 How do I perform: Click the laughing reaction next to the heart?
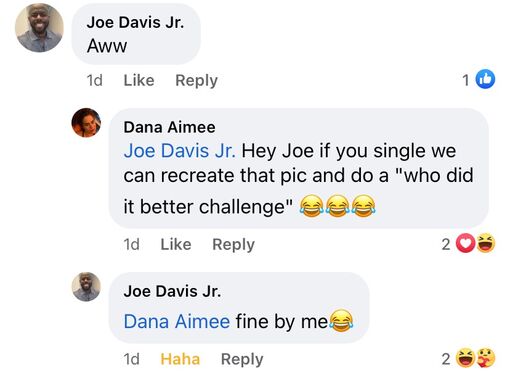(485, 243)
